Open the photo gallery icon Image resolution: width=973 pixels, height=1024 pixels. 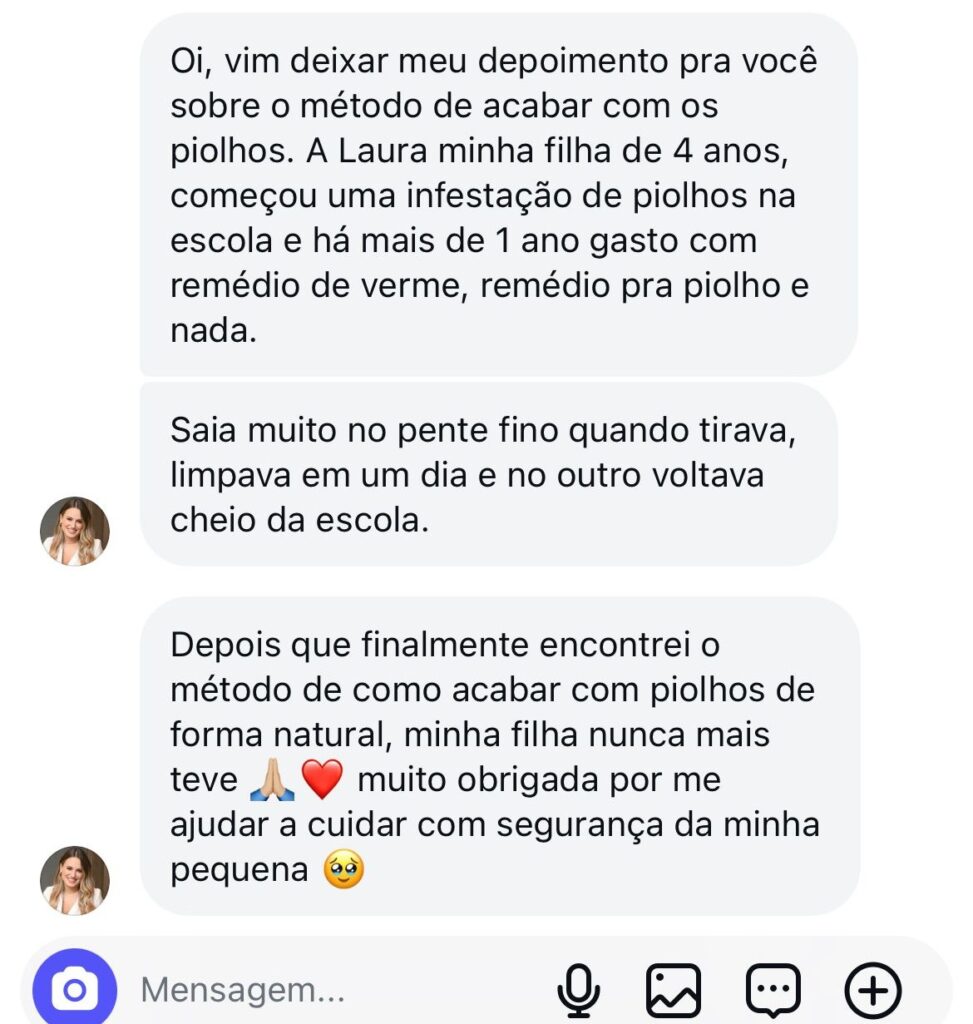tap(673, 990)
